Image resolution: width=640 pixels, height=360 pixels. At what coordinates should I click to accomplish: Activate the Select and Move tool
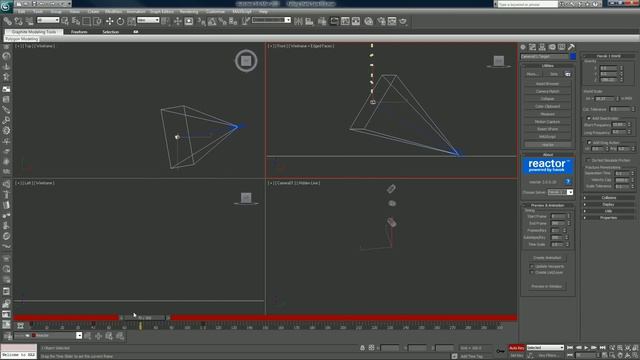[109, 21]
